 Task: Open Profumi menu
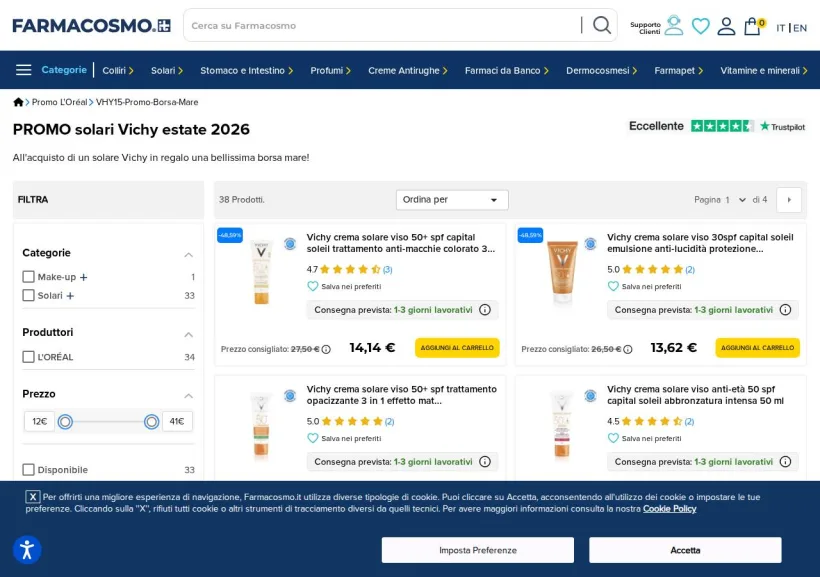point(330,71)
